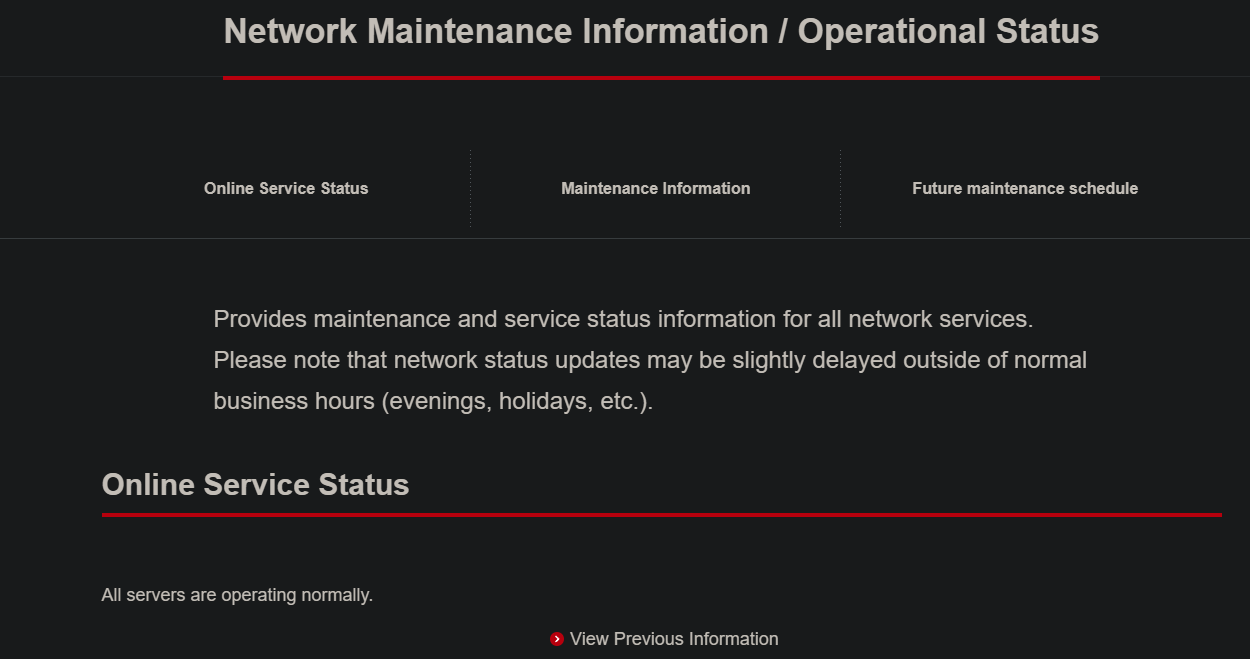
Task: Select the arrow icon beside View Previous Information
Action: click(x=556, y=638)
